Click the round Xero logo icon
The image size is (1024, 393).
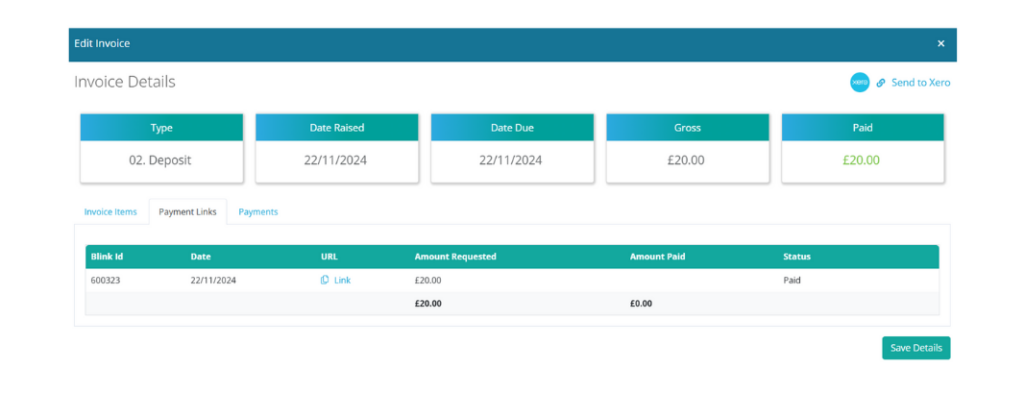859,82
